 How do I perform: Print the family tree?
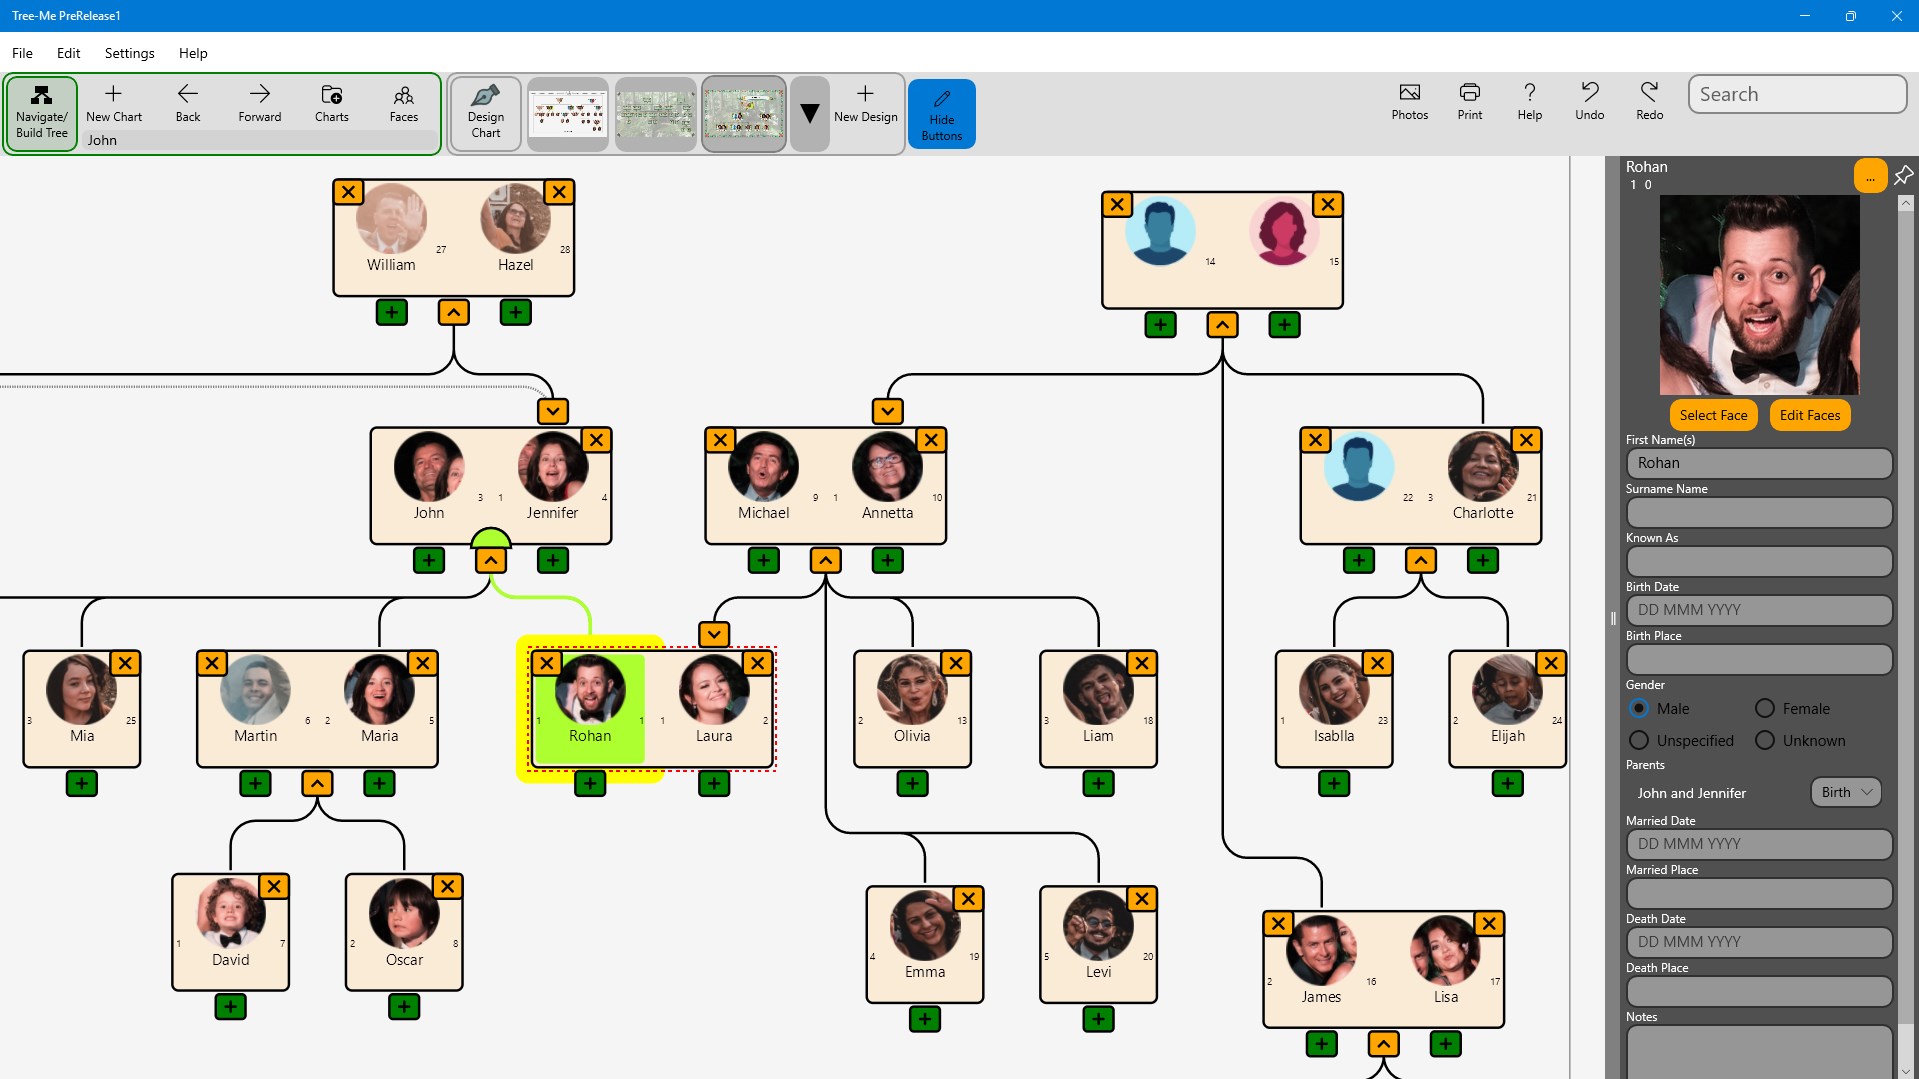tap(1468, 101)
